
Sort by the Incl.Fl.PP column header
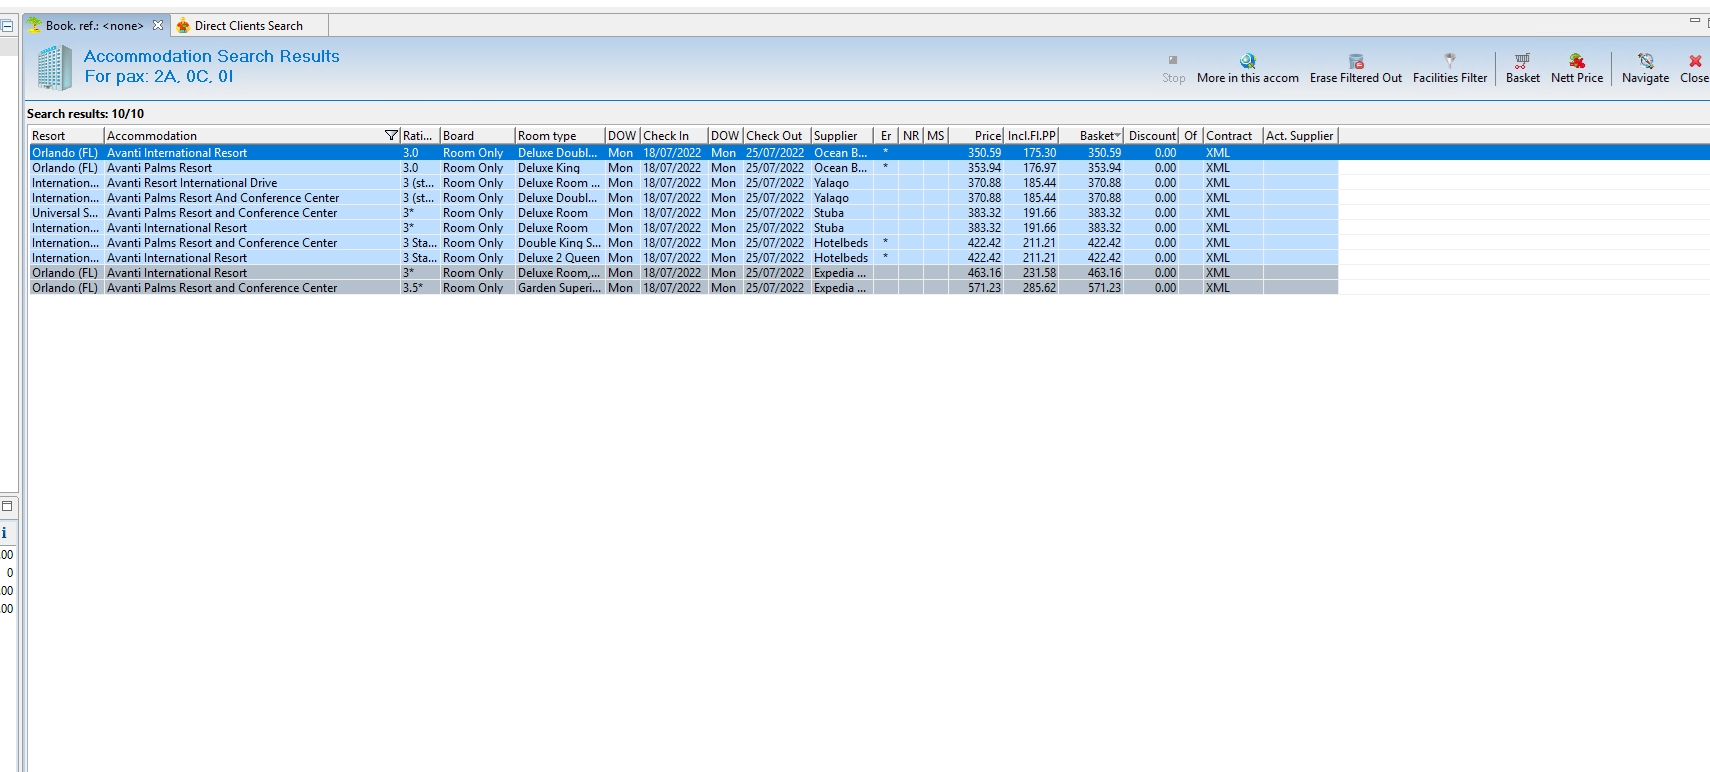coord(1031,136)
